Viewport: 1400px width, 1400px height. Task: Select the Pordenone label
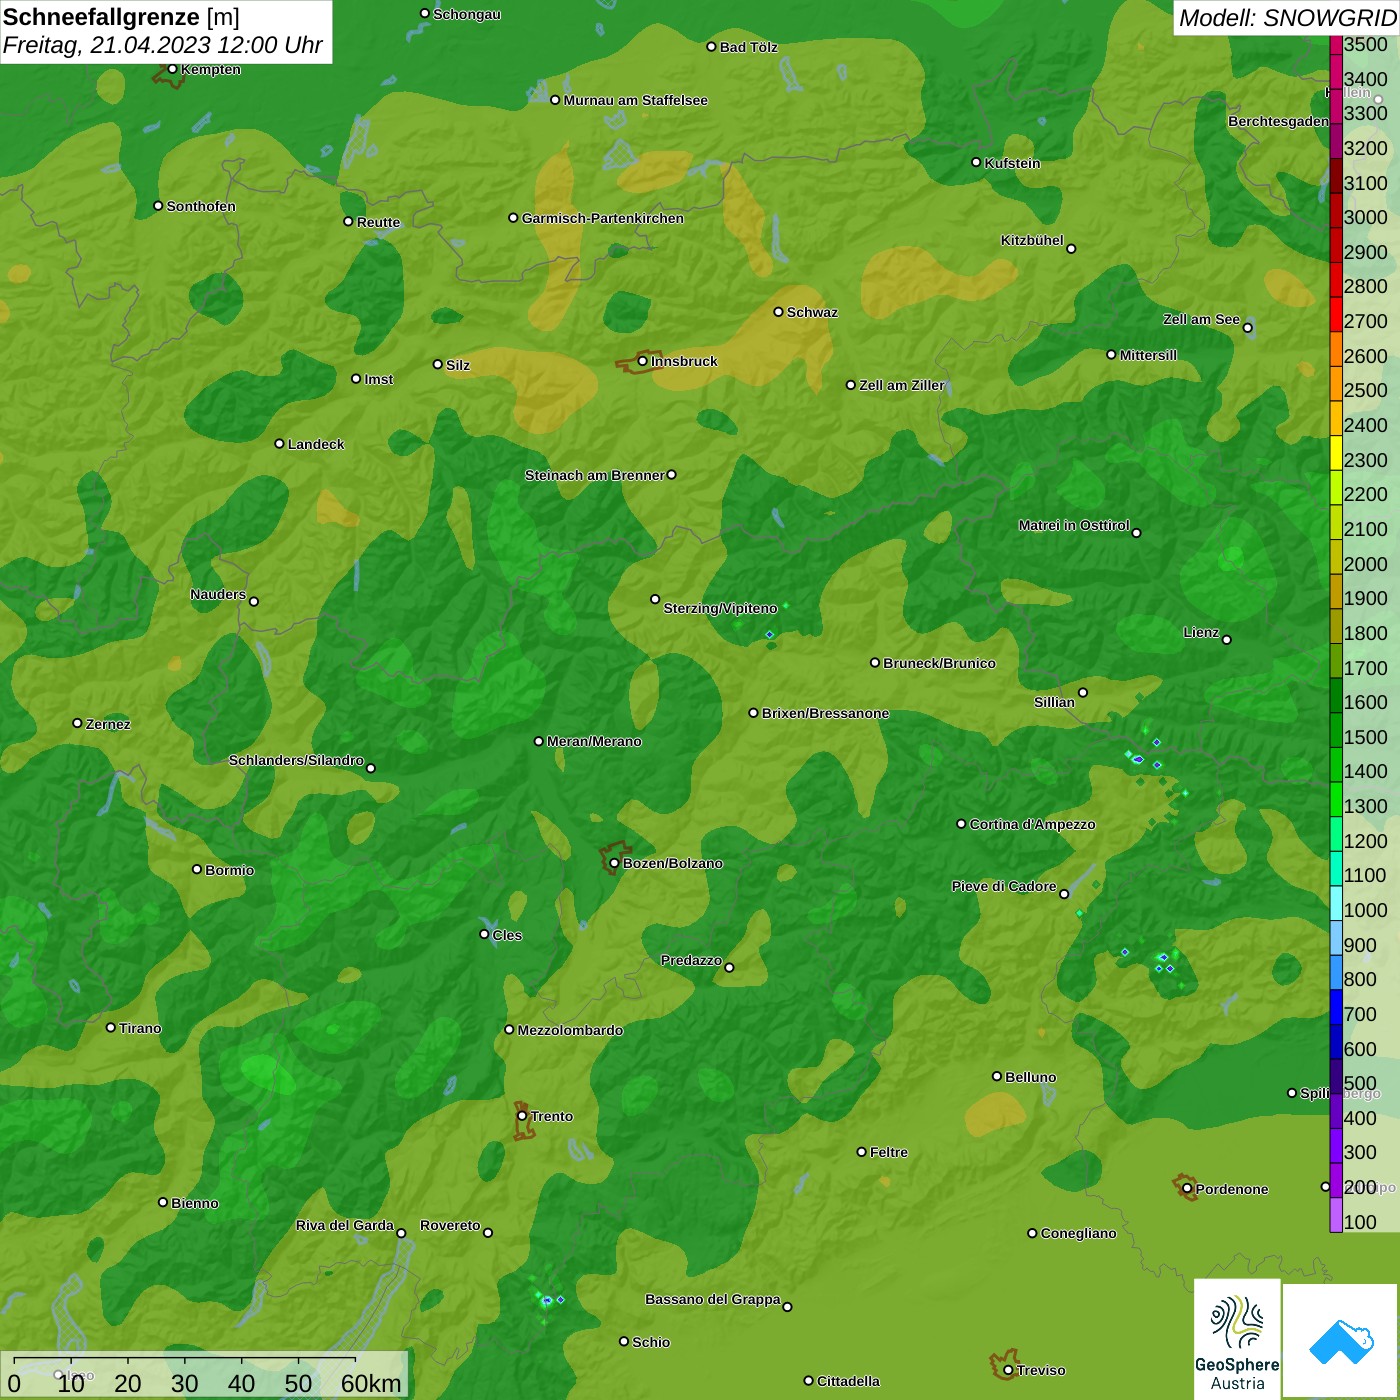(x=1232, y=1189)
